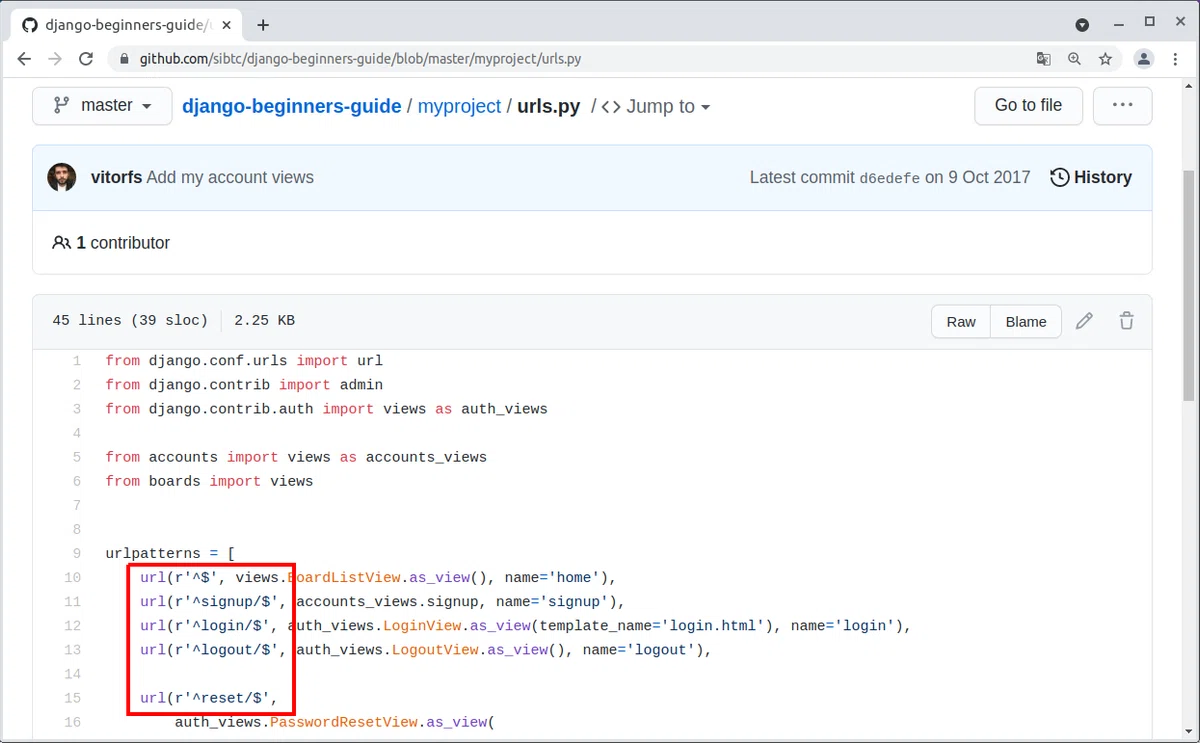Open the master branch dropdown
Image resolution: width=1200 pixels, height=743 pixels.
click(x=102, y=105)
